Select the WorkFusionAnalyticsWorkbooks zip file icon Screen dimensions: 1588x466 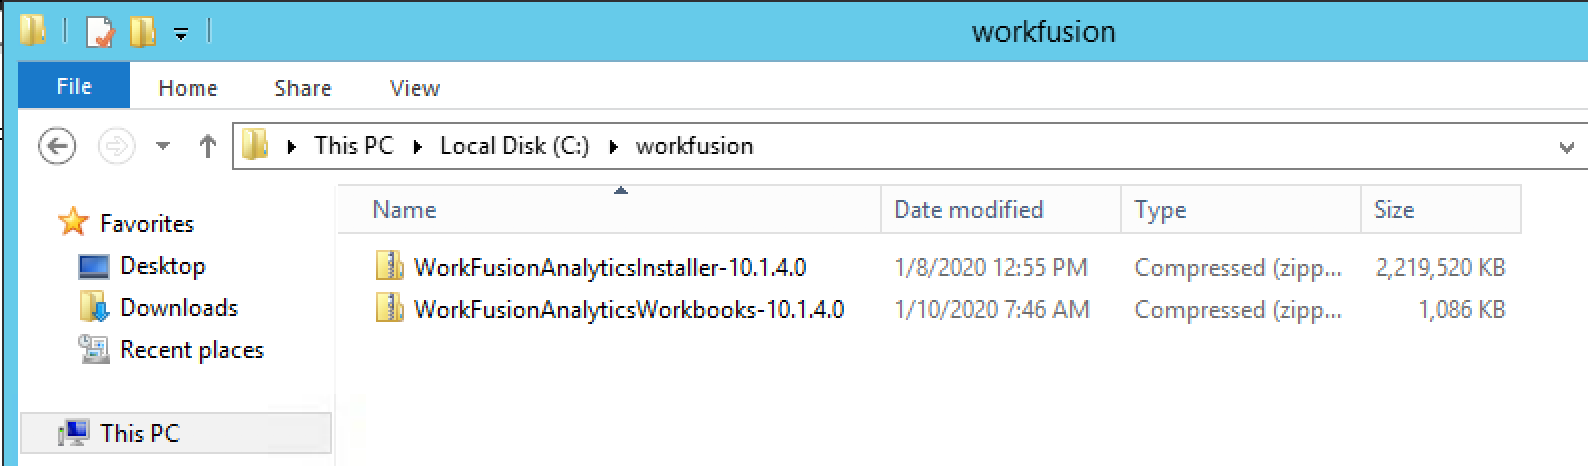point(389,309)
